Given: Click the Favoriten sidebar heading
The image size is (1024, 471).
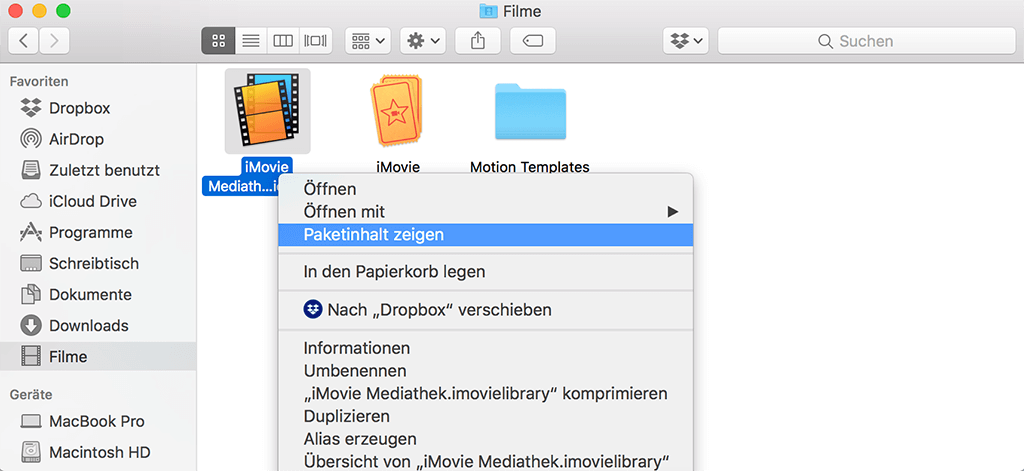Looking at the screenshot, I should [39, 82].
